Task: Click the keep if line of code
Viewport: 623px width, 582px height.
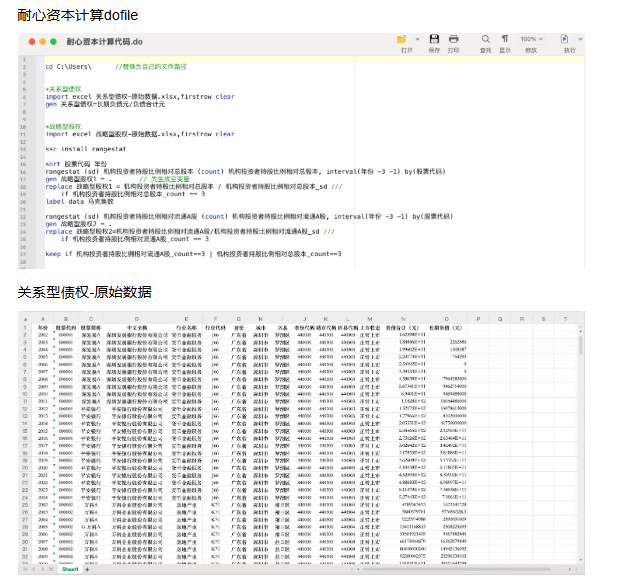Action: [x=193, y=254]
